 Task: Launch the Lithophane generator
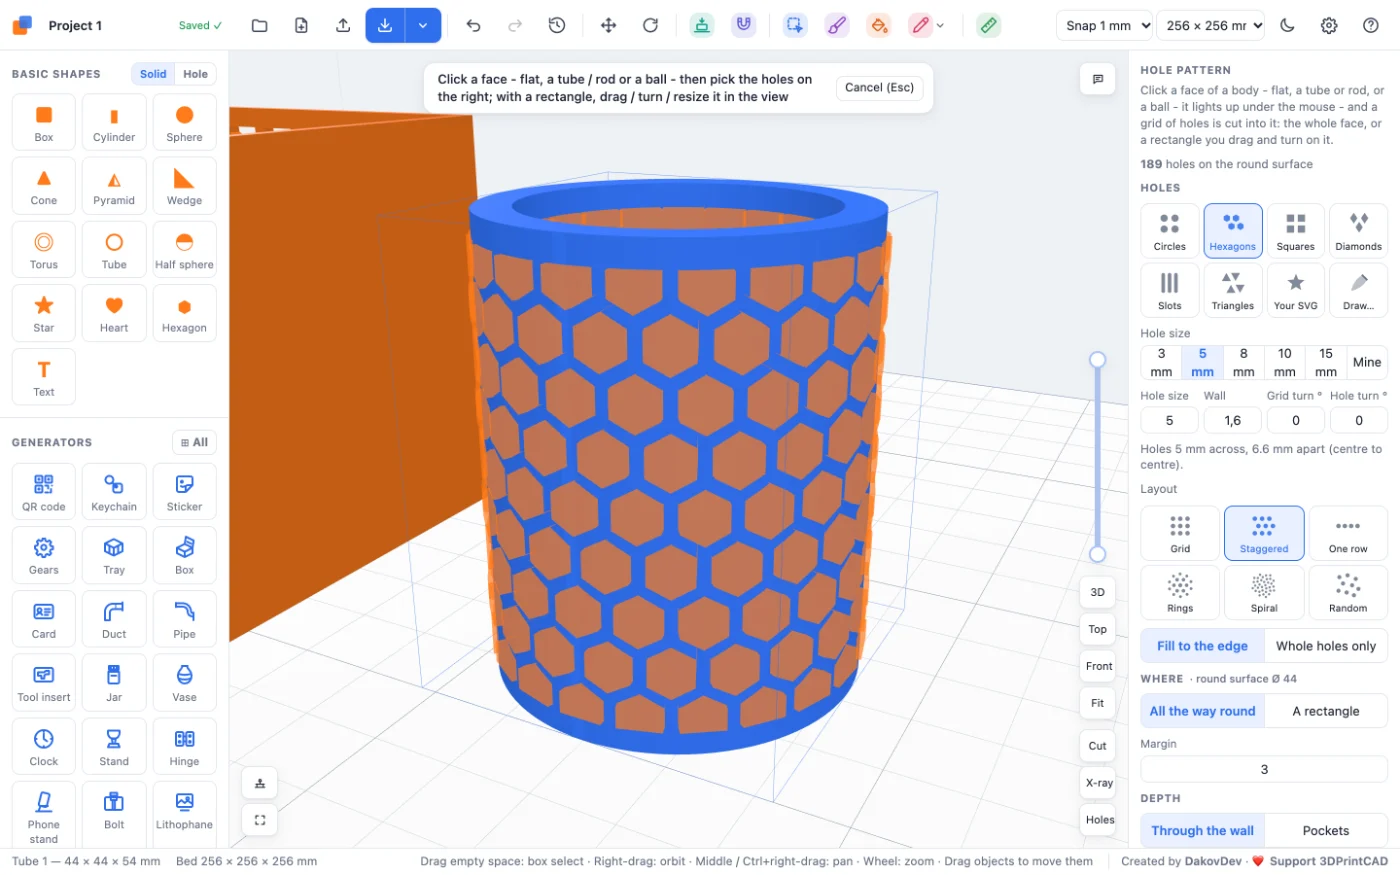[184, 811]
